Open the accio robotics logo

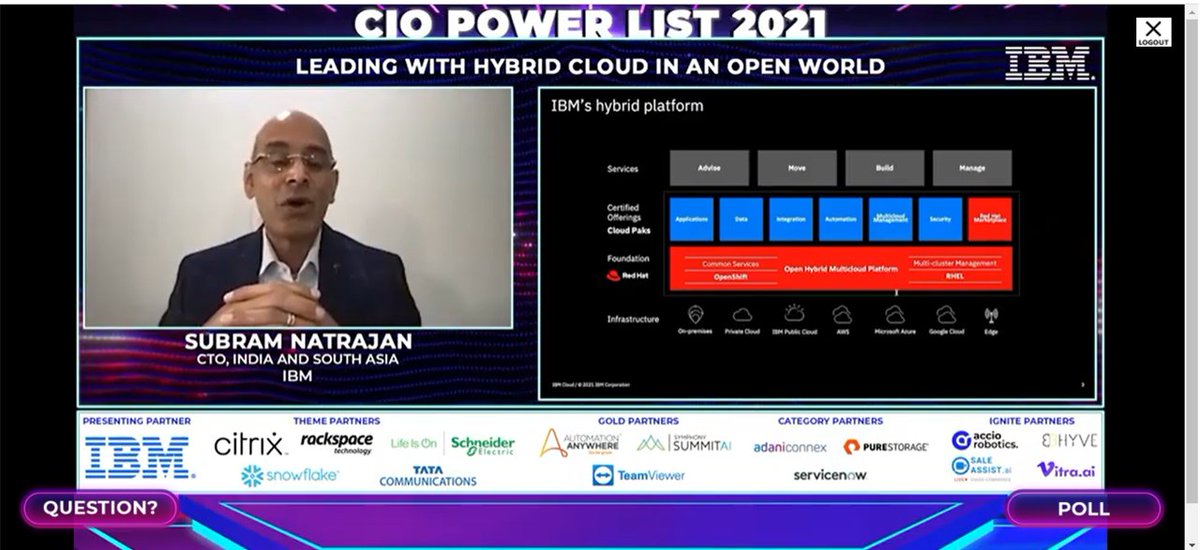point(984,441)
